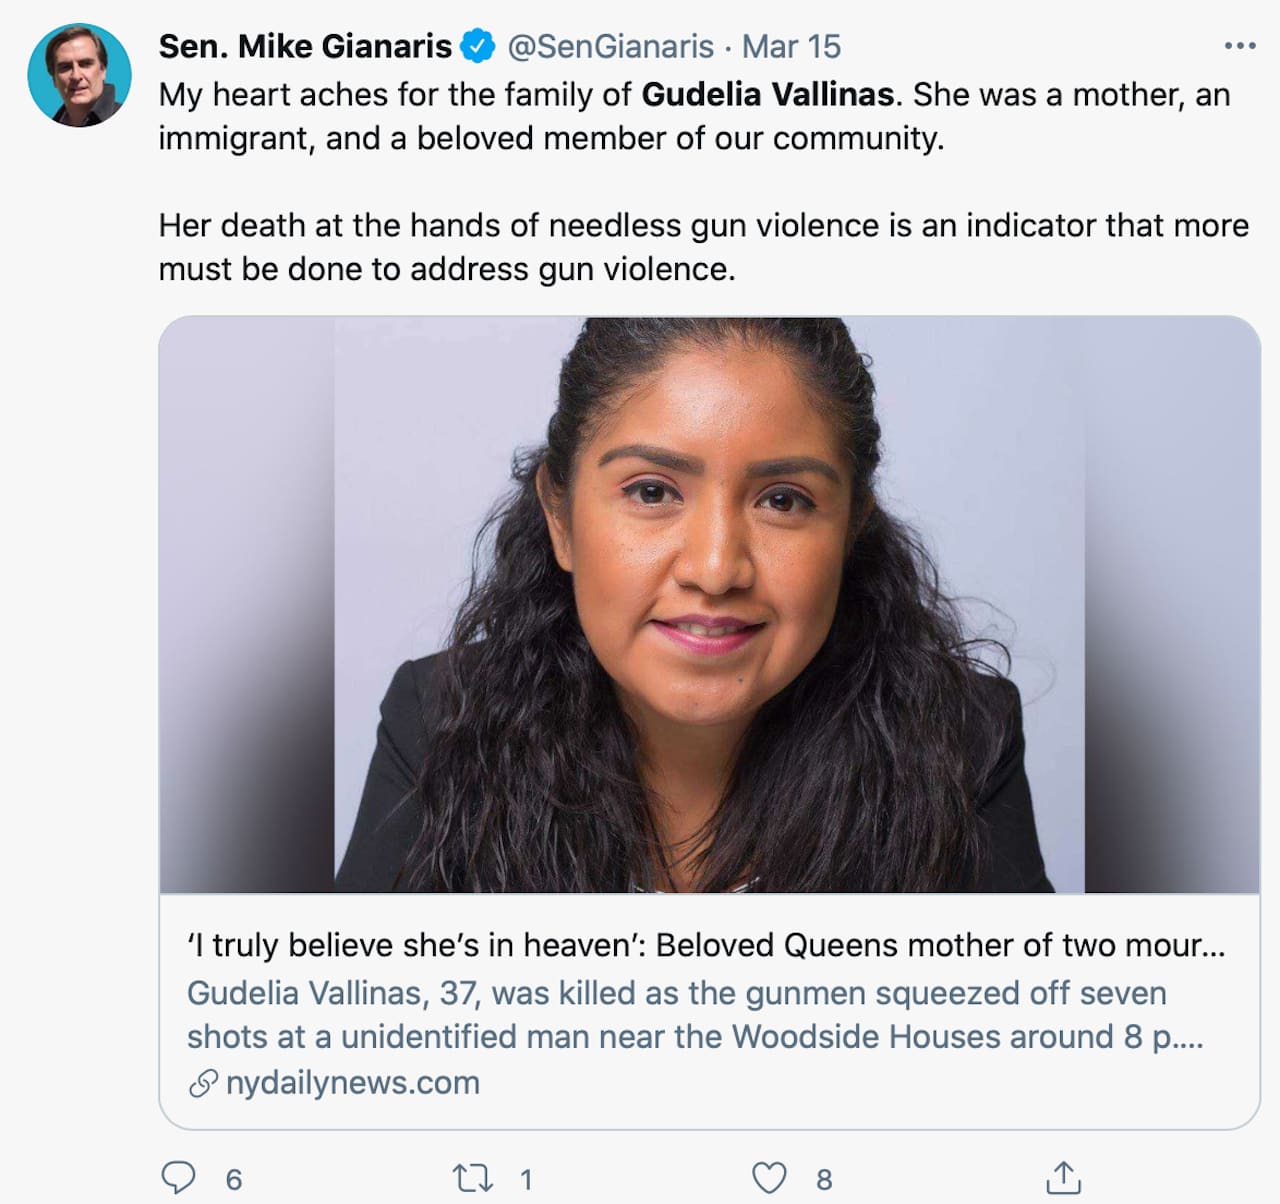The image size is (1280, 1204).
Task: Click the reply count of 6
Action: (234, 1180)
